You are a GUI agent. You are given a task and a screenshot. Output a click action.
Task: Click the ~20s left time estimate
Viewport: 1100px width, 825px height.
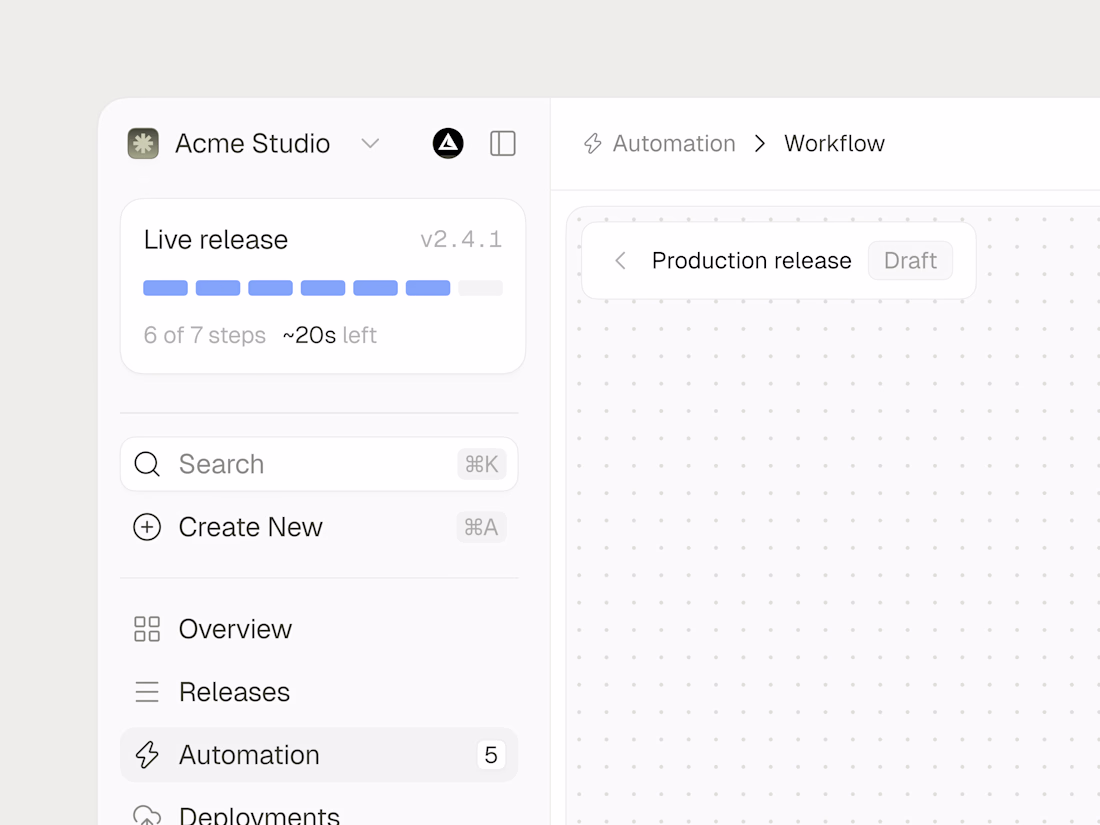(x=330, y=335)
